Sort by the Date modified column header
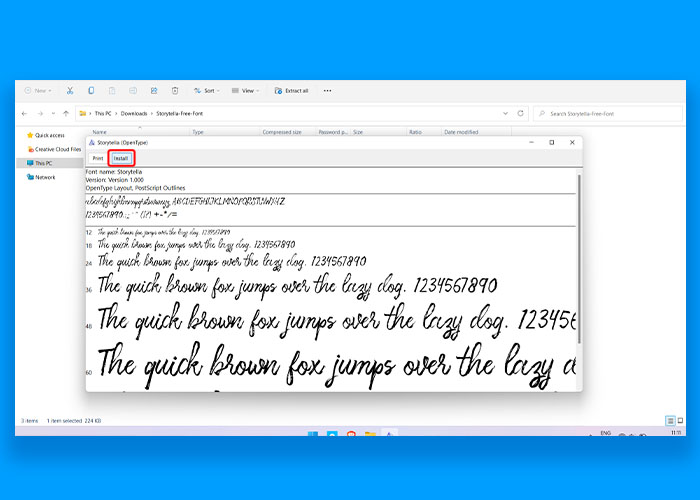700x500 pixels. click(461, 132)
